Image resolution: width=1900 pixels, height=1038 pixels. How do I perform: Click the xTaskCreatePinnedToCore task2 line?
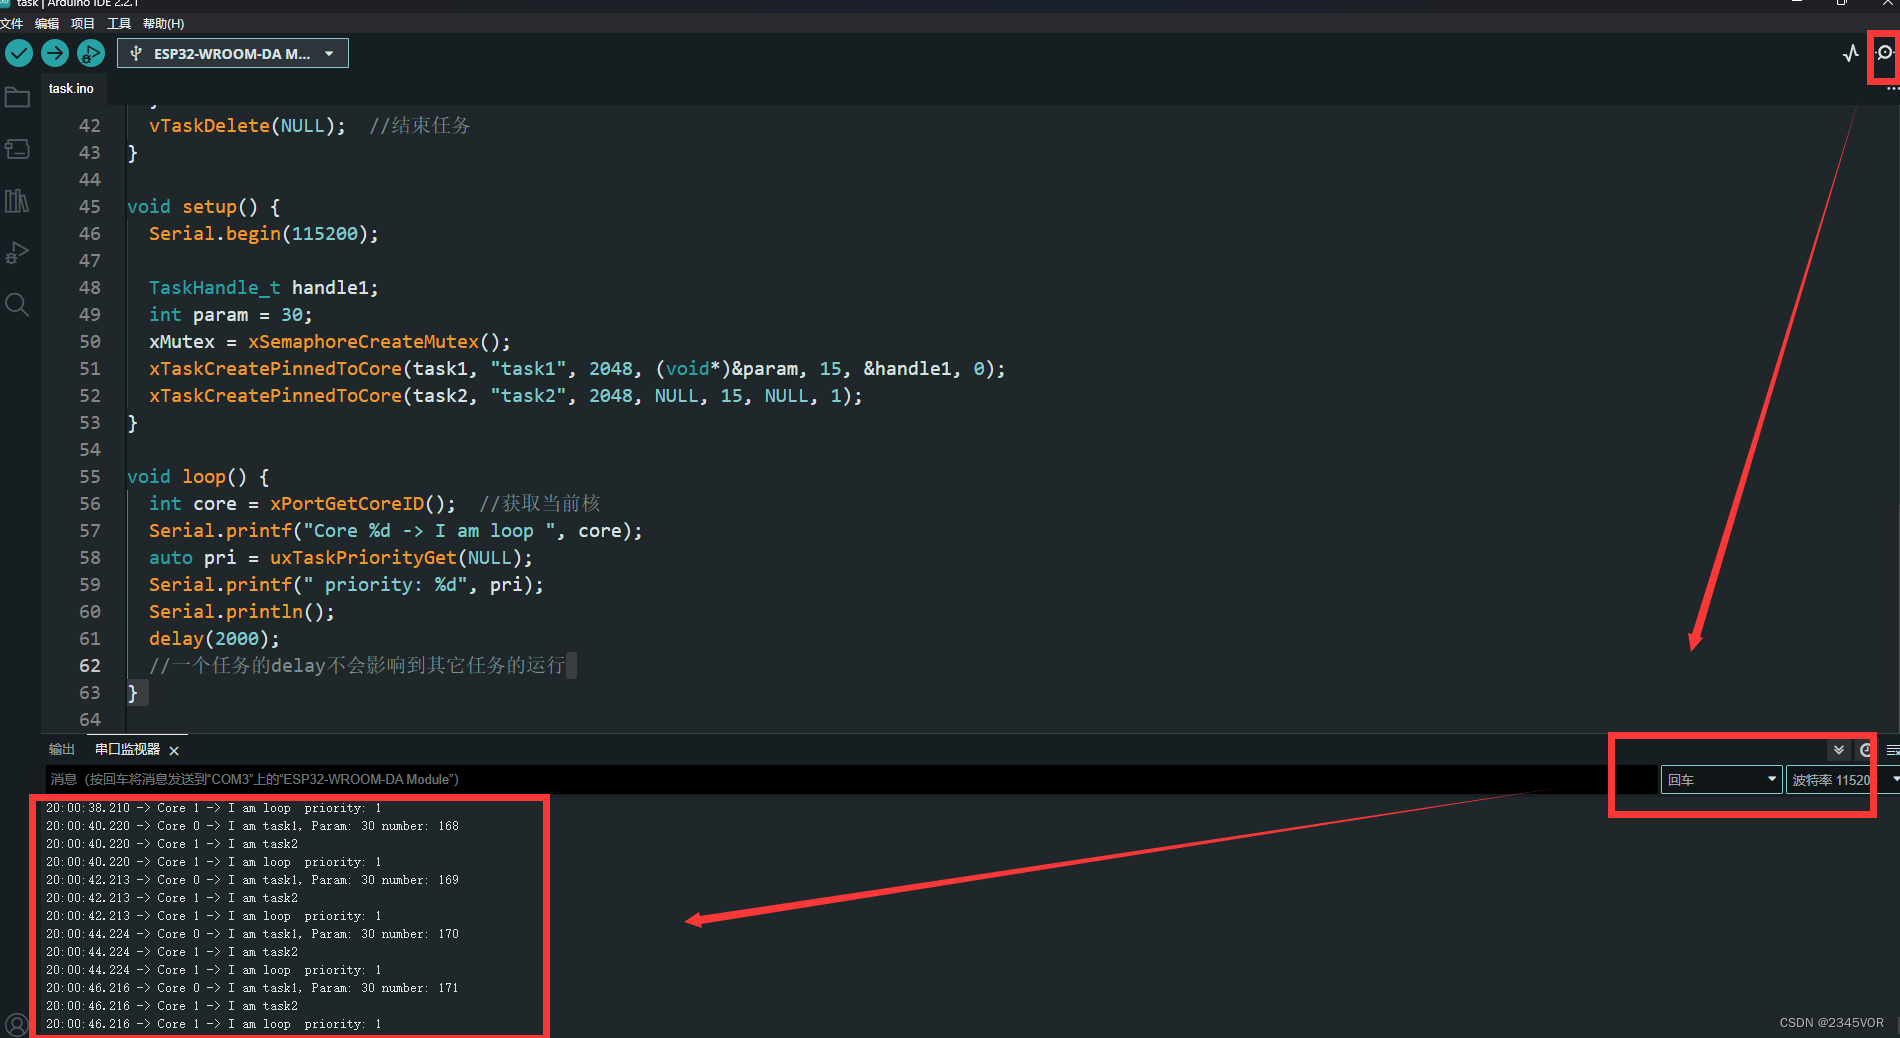coord(505,396)
